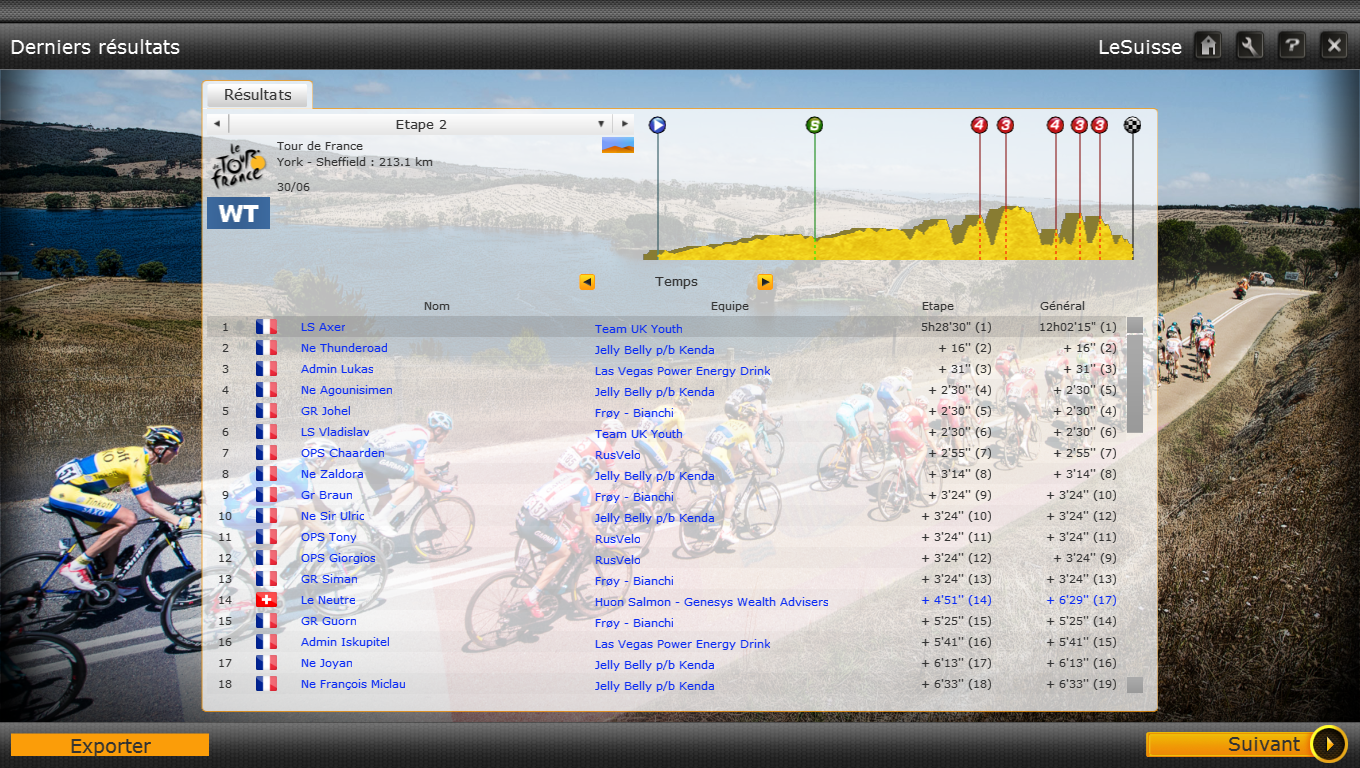Open rider Ne Thunderoad
Screen dimensions: 1360x768
point(344,348)
